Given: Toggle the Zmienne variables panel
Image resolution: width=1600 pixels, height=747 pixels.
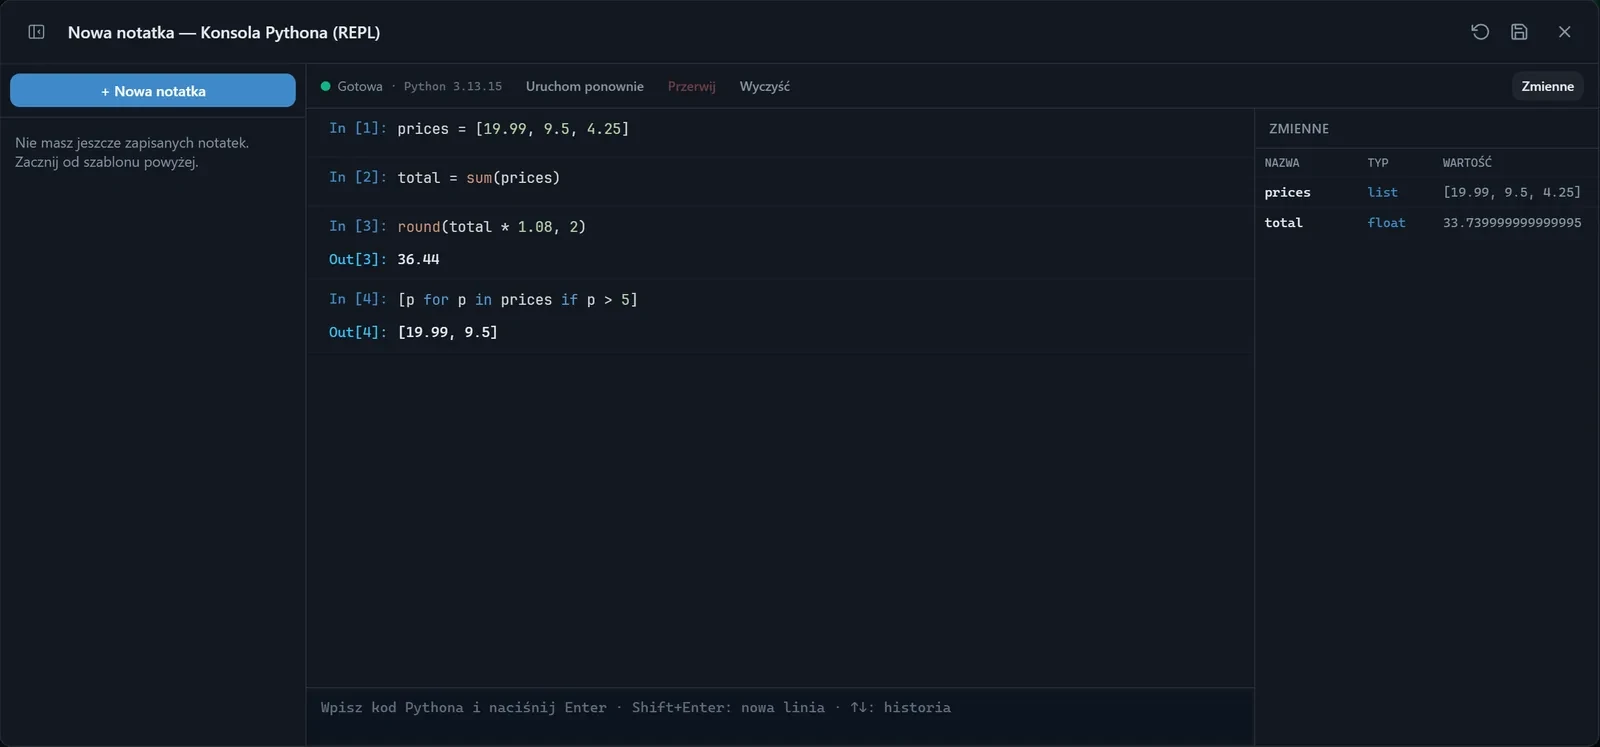Looking at the screenshot, I should pos(1547,86).
